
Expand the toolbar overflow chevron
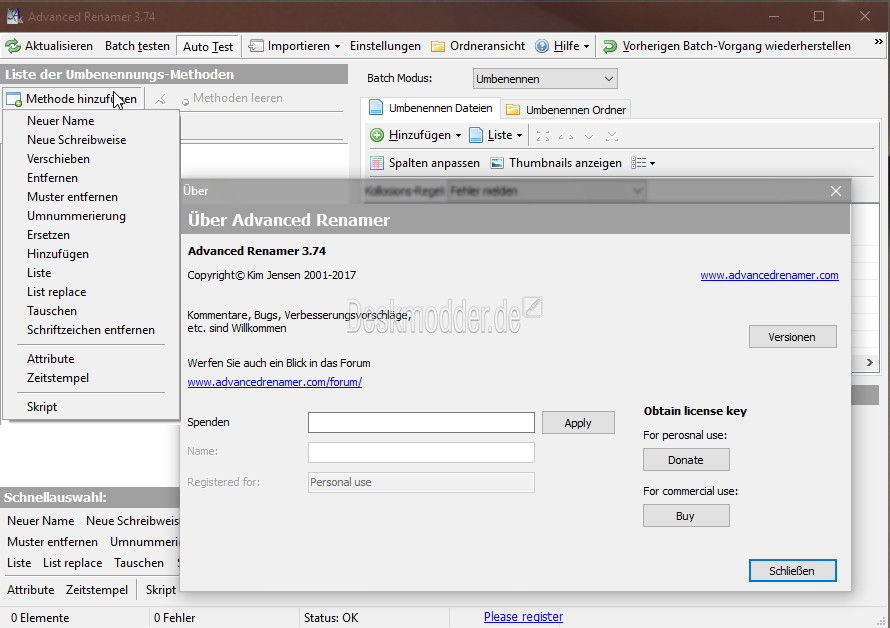click(879, 41)
